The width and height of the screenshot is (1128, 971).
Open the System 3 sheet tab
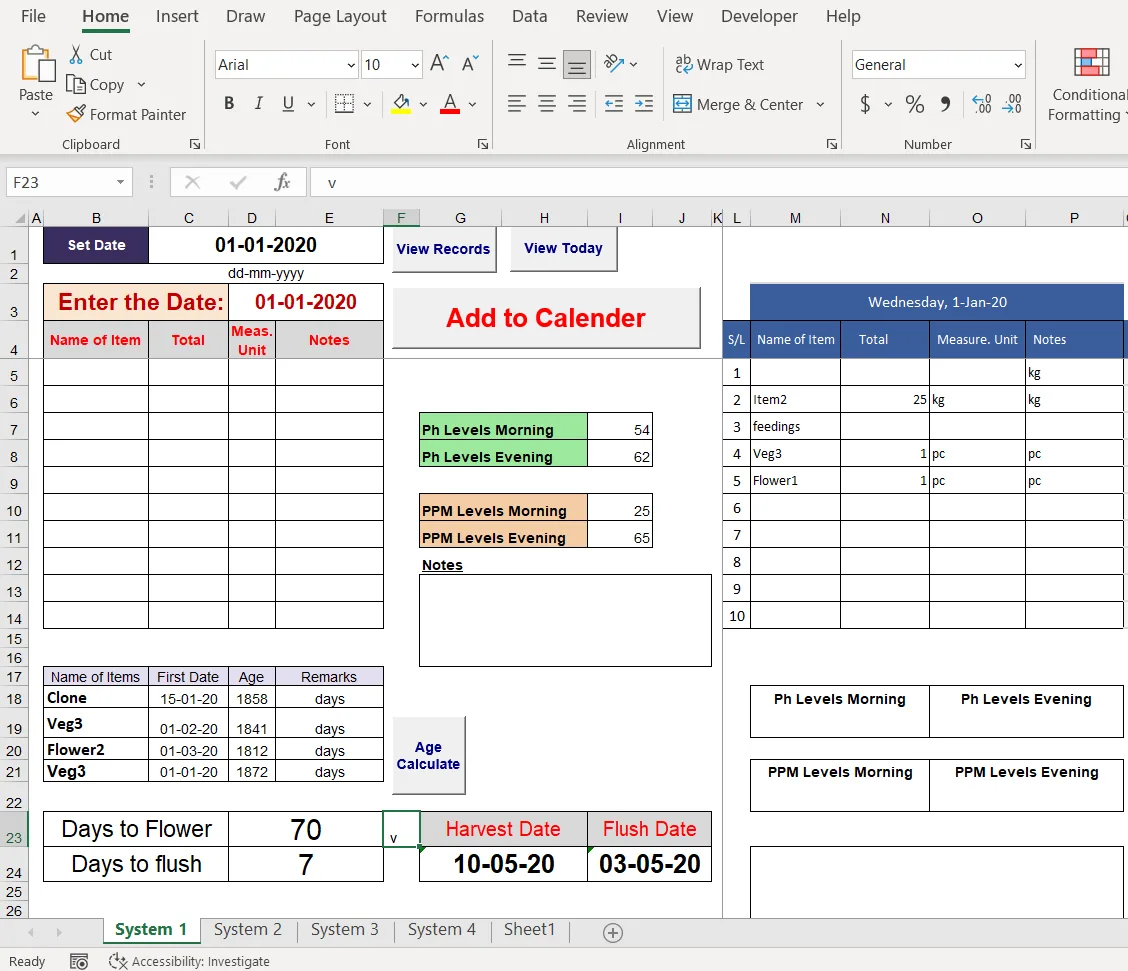[x=344, y=929]
